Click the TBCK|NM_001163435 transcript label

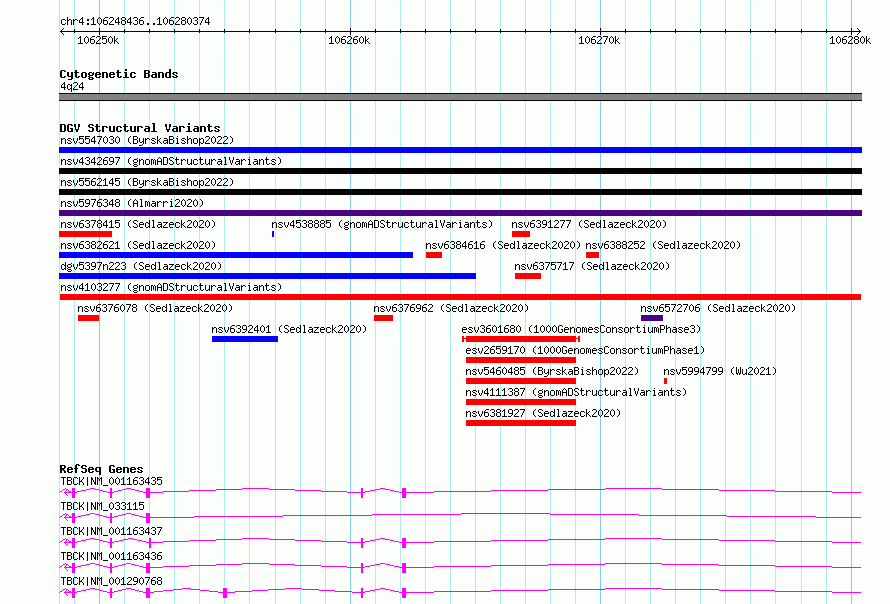click(111, 481)
